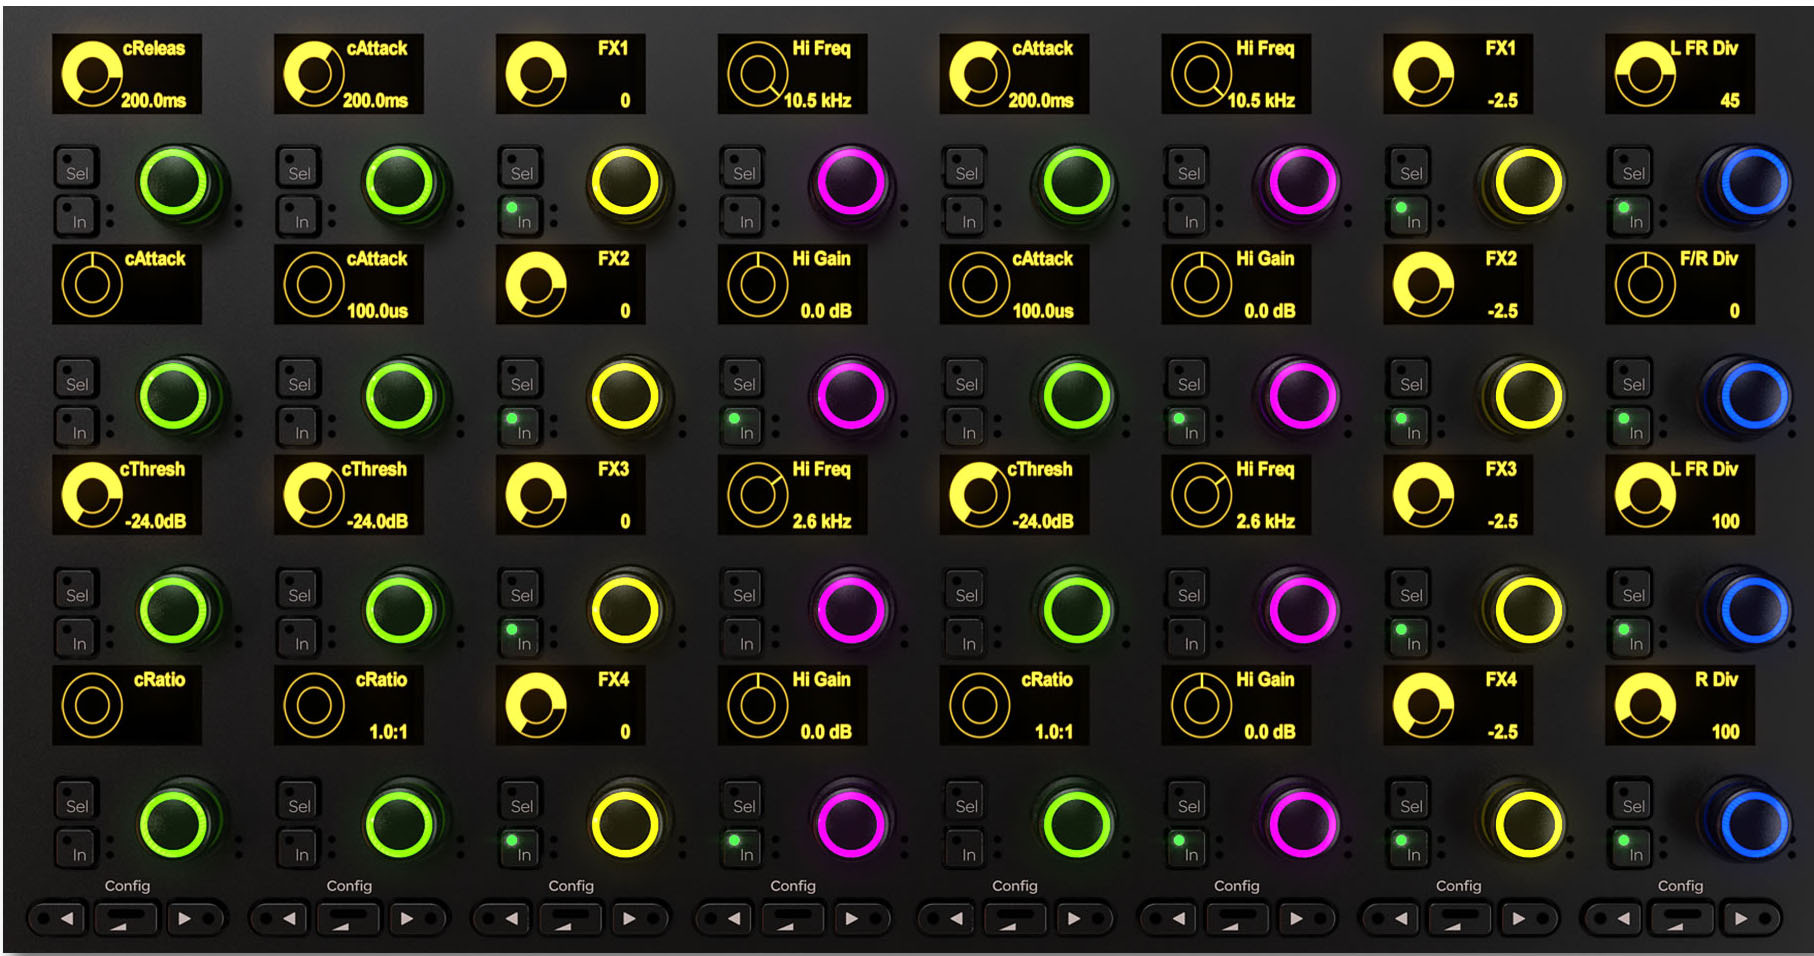
Task: Select the cReleas 200.0ms display
Action: pyautogui.click(x=127, y=73)
